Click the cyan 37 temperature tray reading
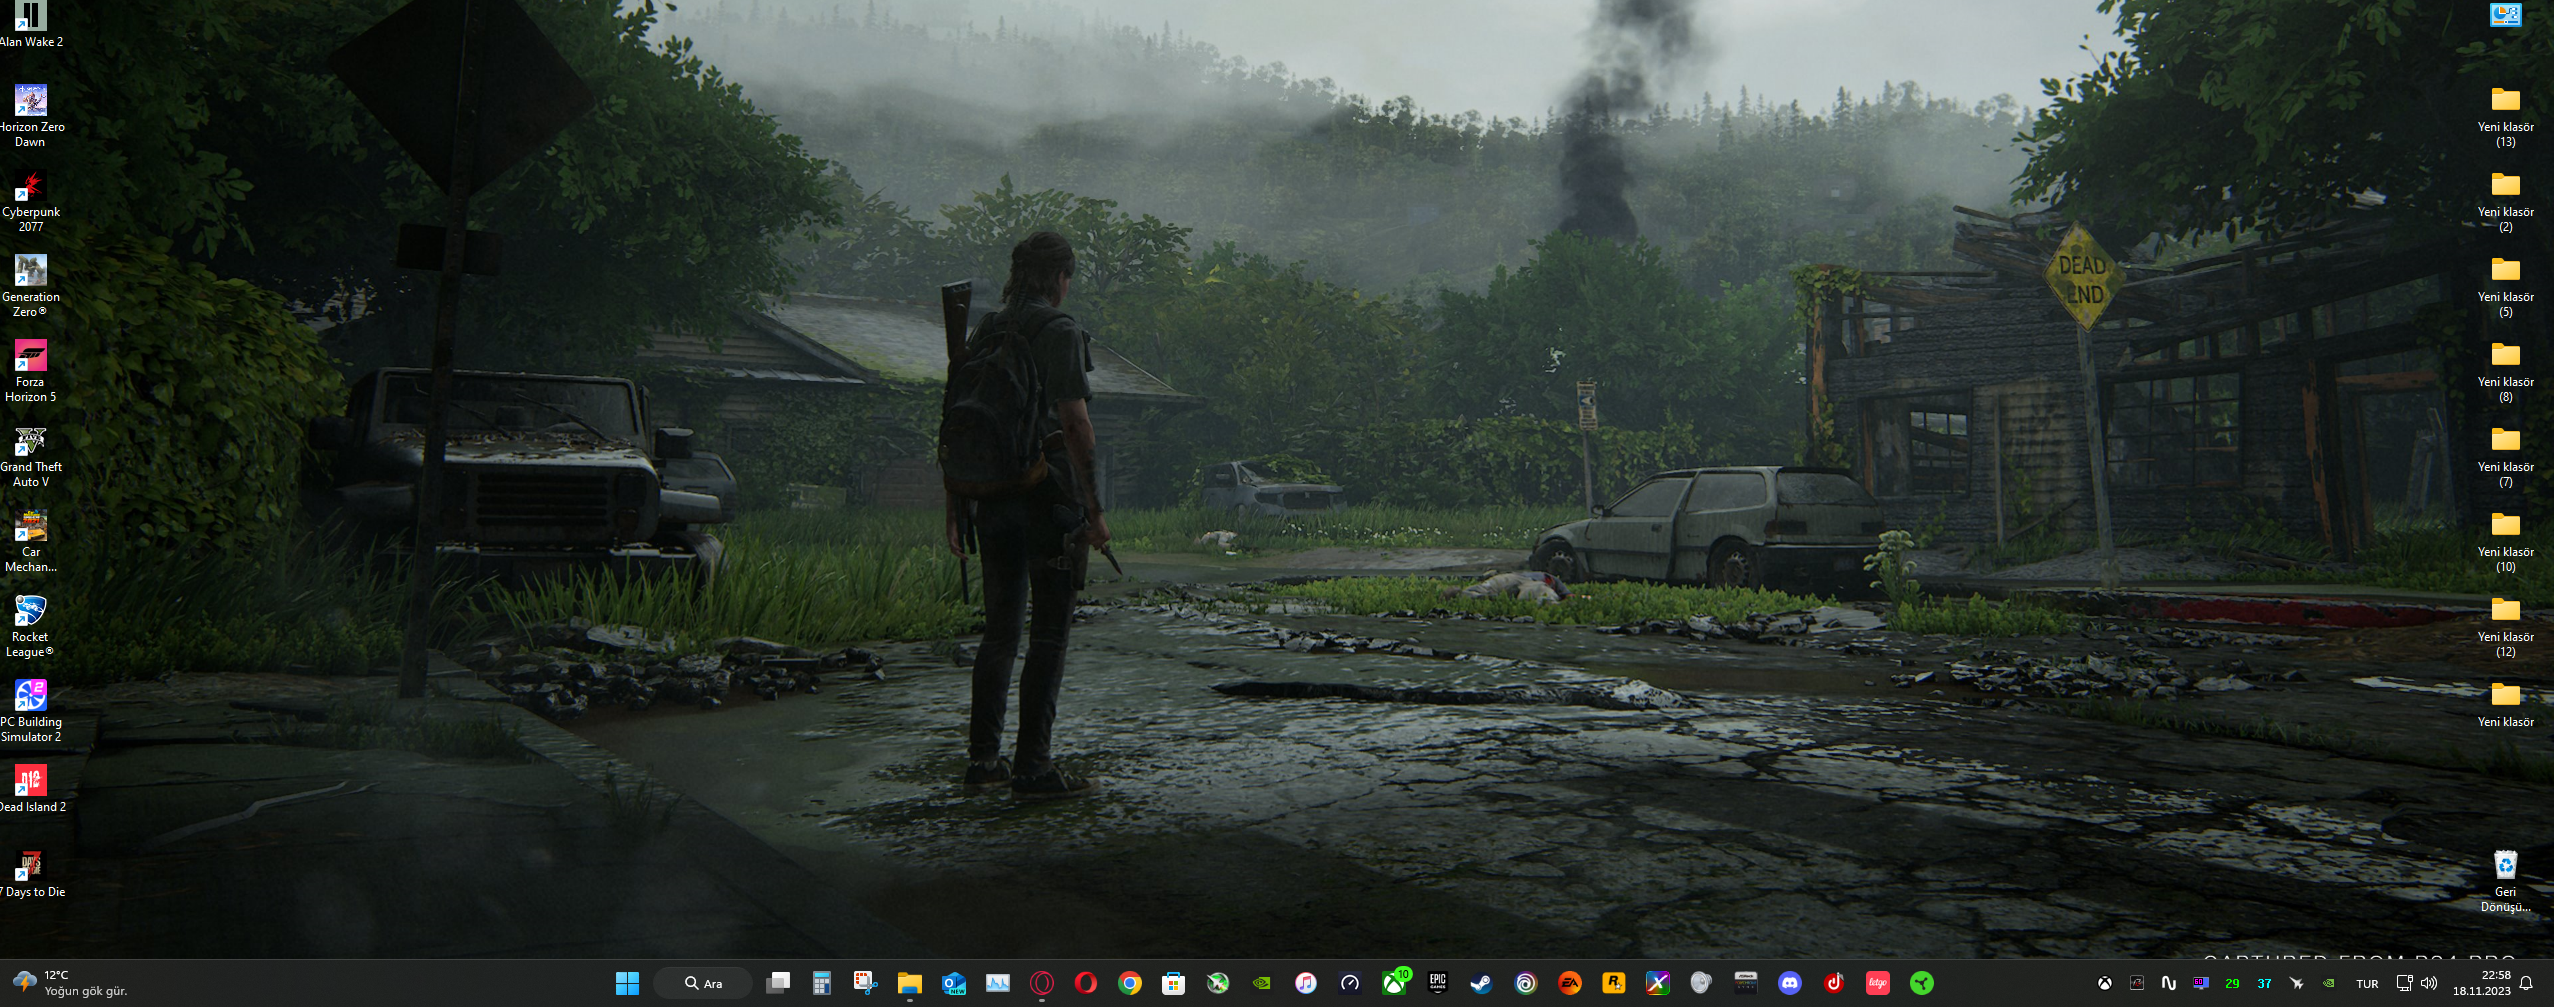Image resolution: width=2554 pixels, height=1007 pixels. click(2265, 983)
